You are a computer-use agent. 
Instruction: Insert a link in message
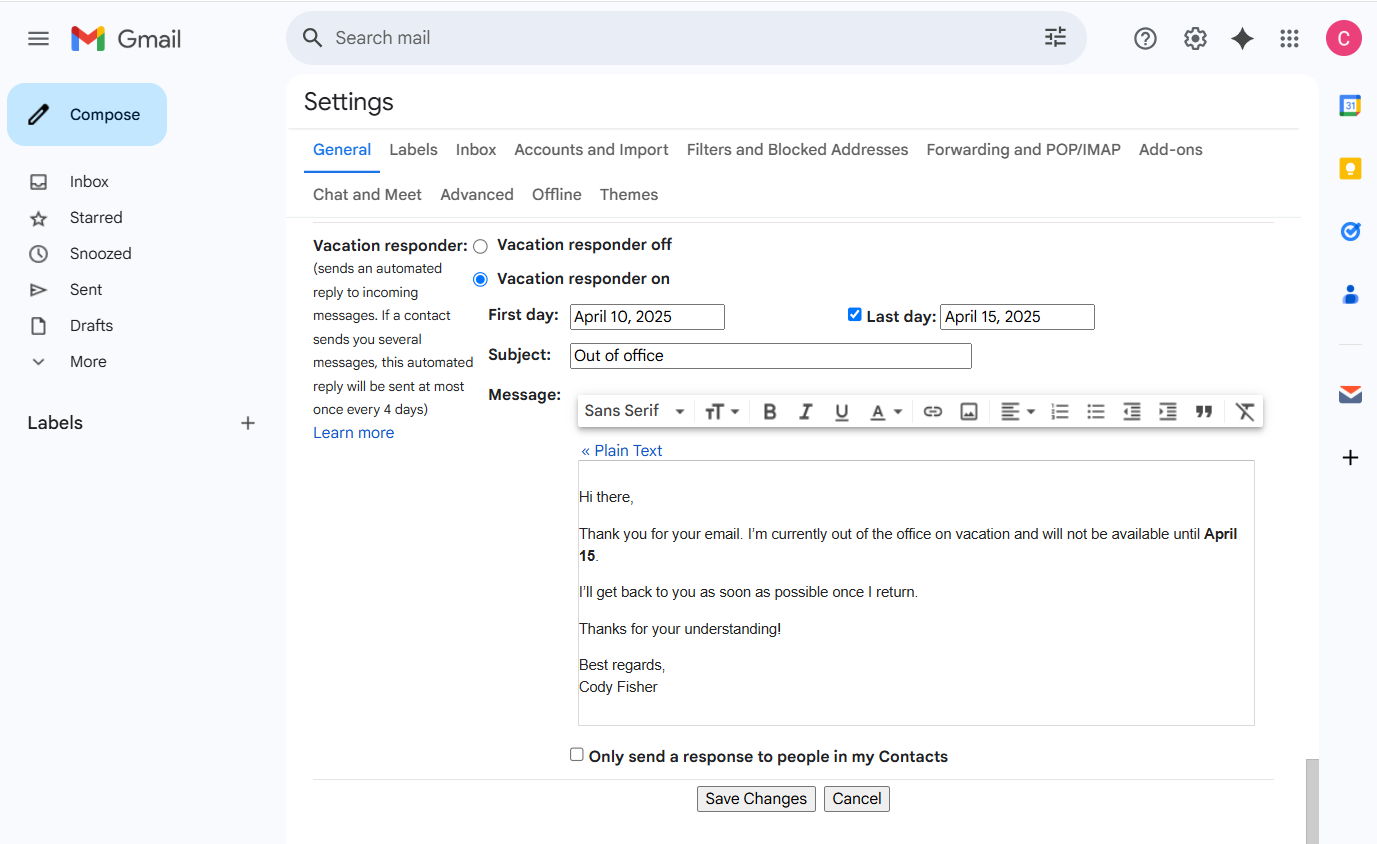tap(933, 412)
